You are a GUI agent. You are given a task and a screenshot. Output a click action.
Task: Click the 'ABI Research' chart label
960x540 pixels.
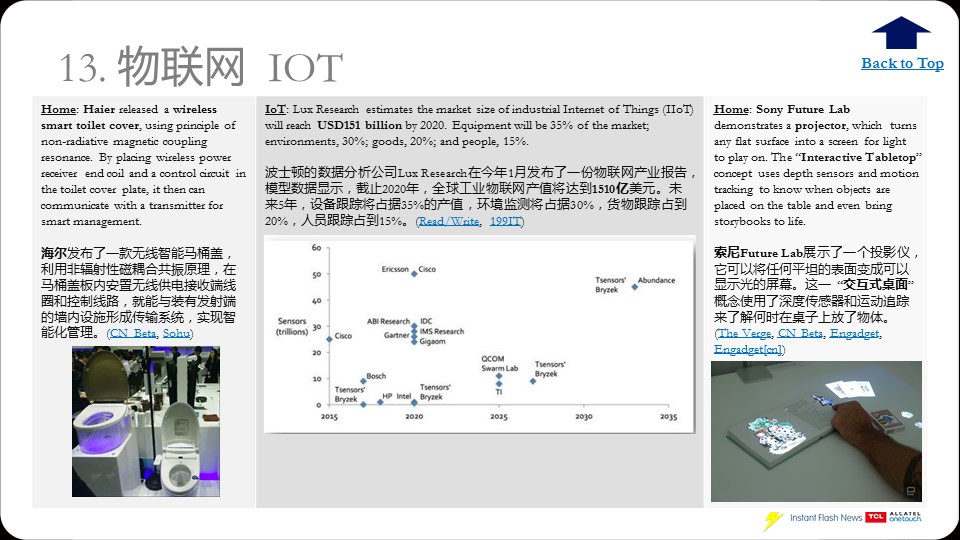pos(388,321)
